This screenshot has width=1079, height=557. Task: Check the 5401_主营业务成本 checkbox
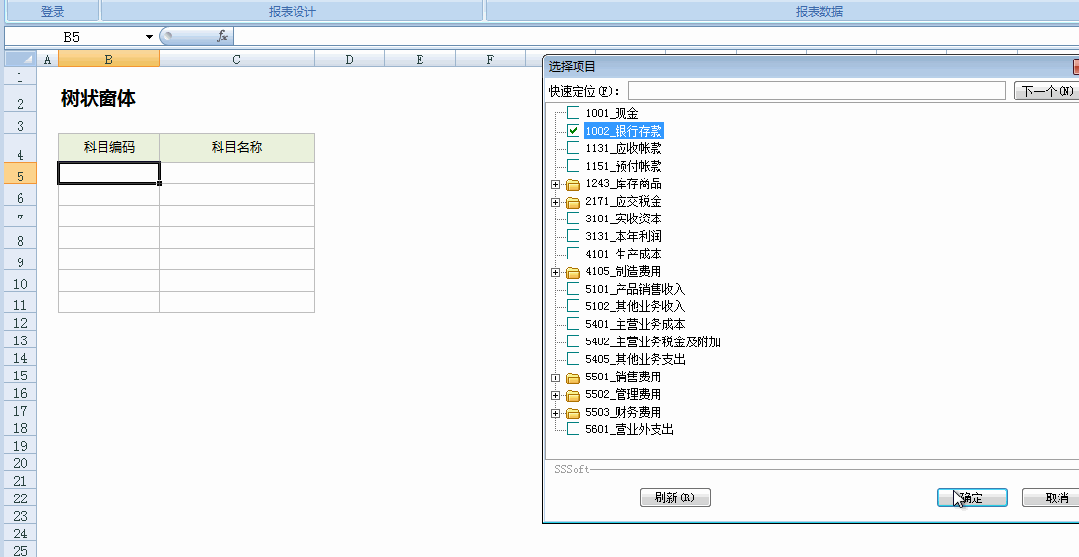coord(573,324)
